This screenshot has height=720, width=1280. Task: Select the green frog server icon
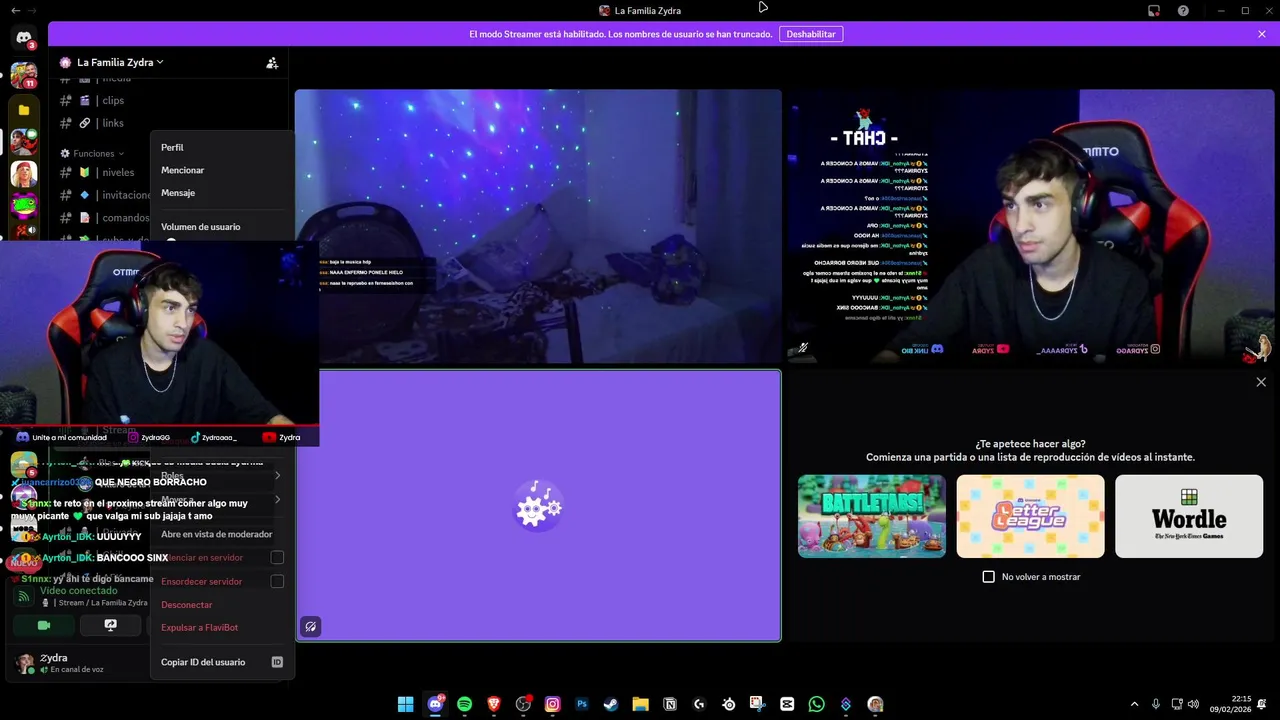coord(24,207)
